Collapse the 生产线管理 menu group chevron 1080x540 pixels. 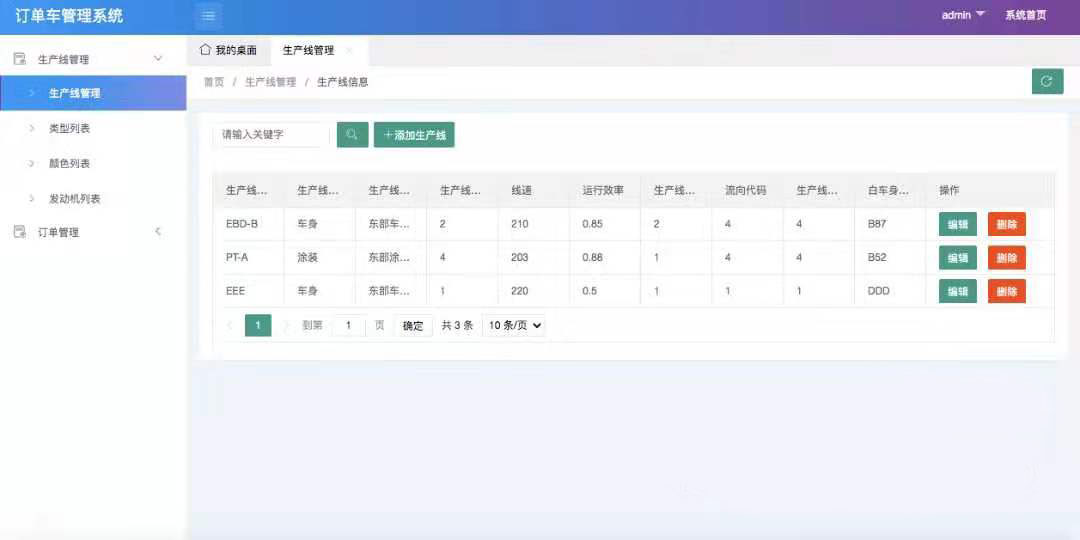pyautogui.click(x=157, y=59)
